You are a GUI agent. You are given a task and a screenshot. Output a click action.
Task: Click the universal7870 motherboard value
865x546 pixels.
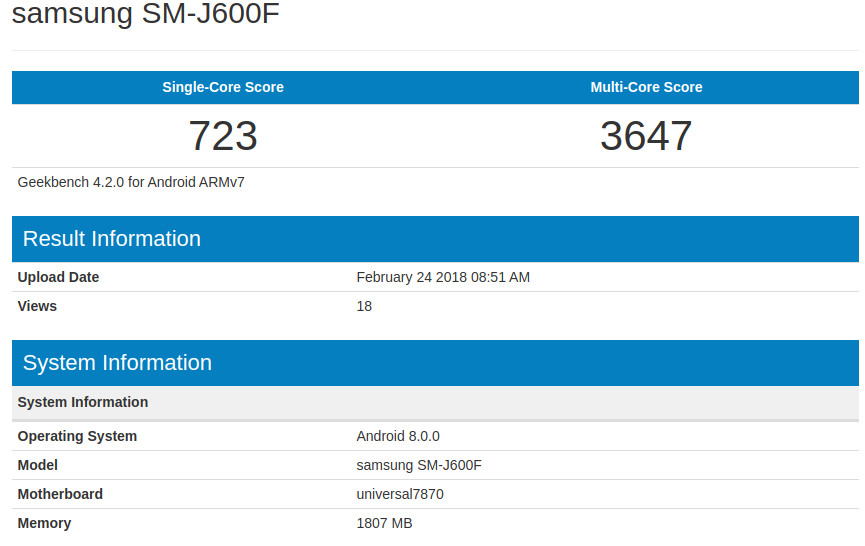tap(400, 494)
